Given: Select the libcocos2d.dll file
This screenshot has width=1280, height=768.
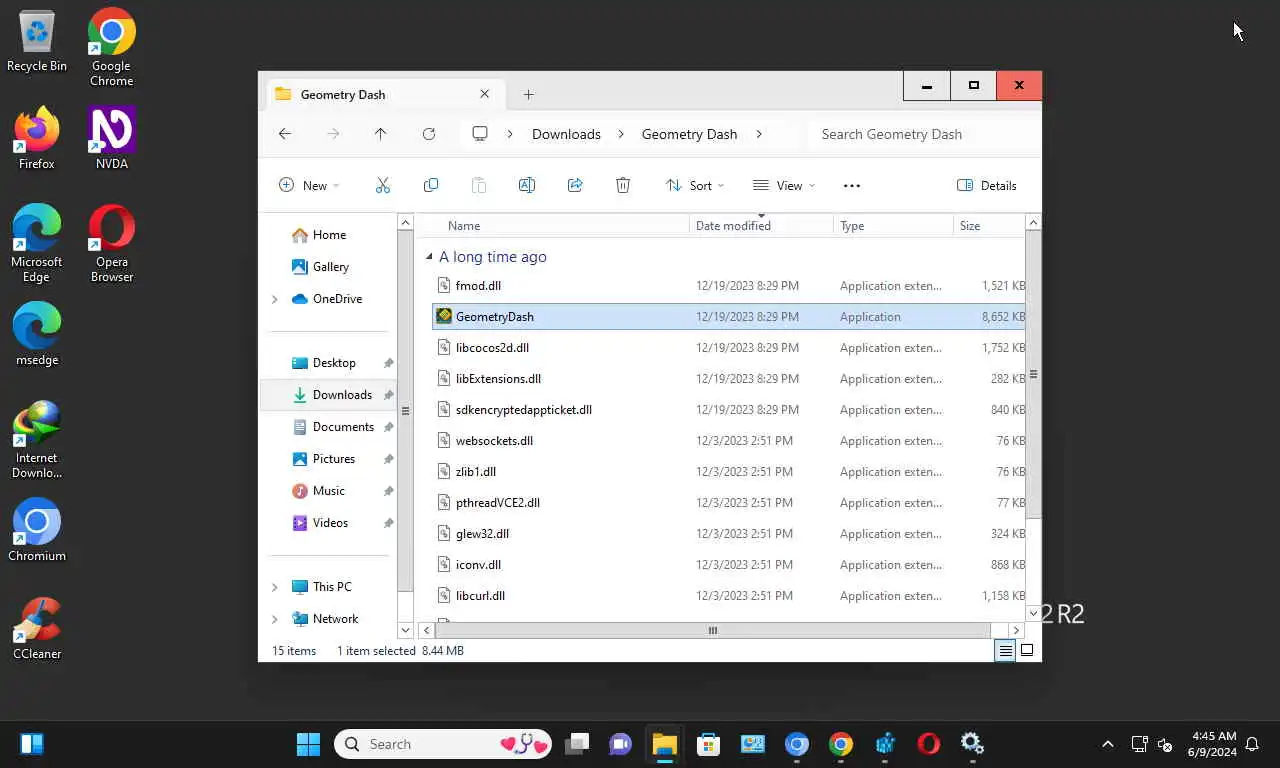Looking at the screenshot, I should (x=728, y=348).
